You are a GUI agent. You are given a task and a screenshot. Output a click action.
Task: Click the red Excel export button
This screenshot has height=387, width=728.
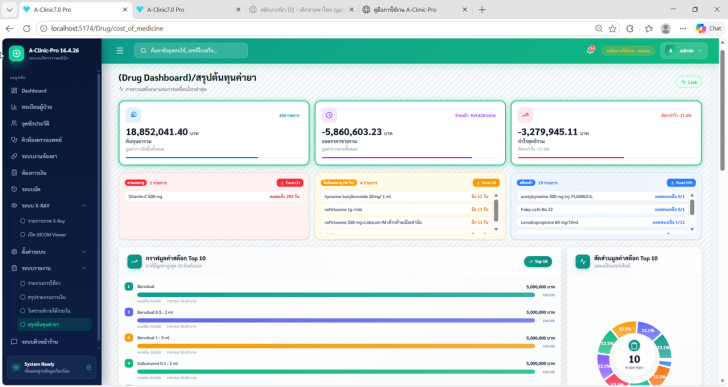click(x=290, y=183)
